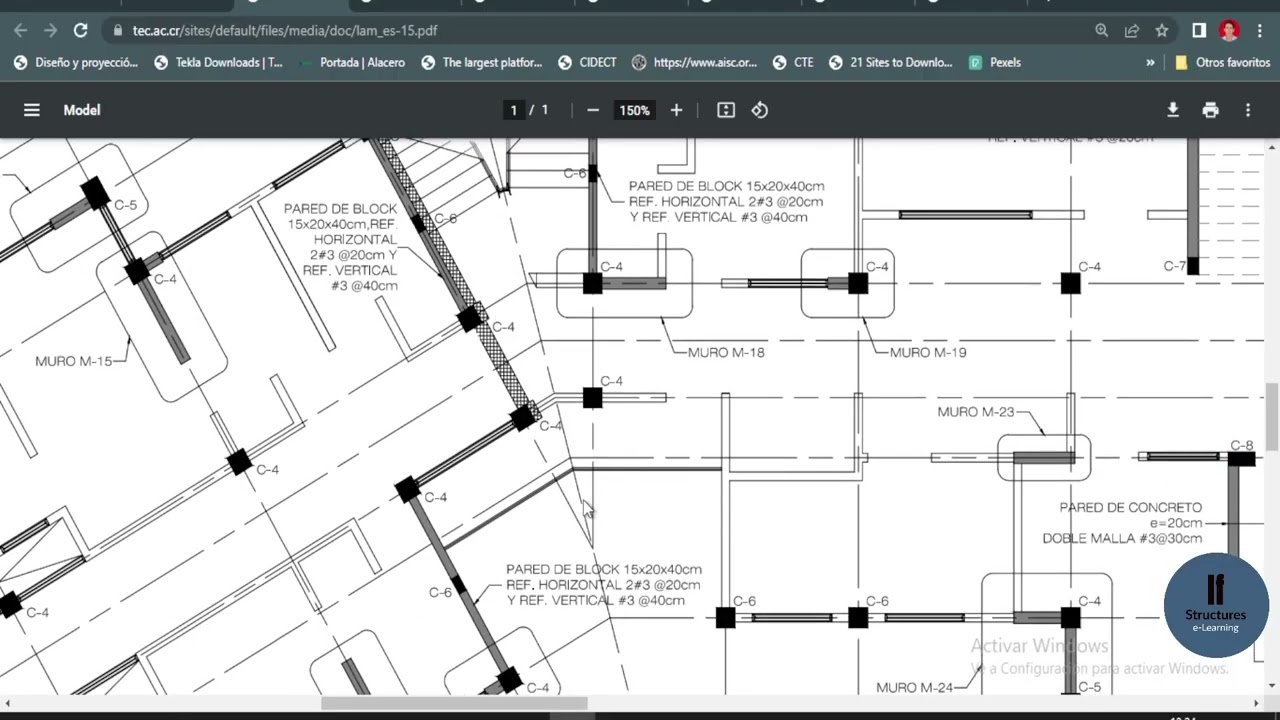The width and height of the screenshot is (1280, 720).
Task: Click the MURO M-23 label
Action: pyautogui.click(x=976, y=411)
